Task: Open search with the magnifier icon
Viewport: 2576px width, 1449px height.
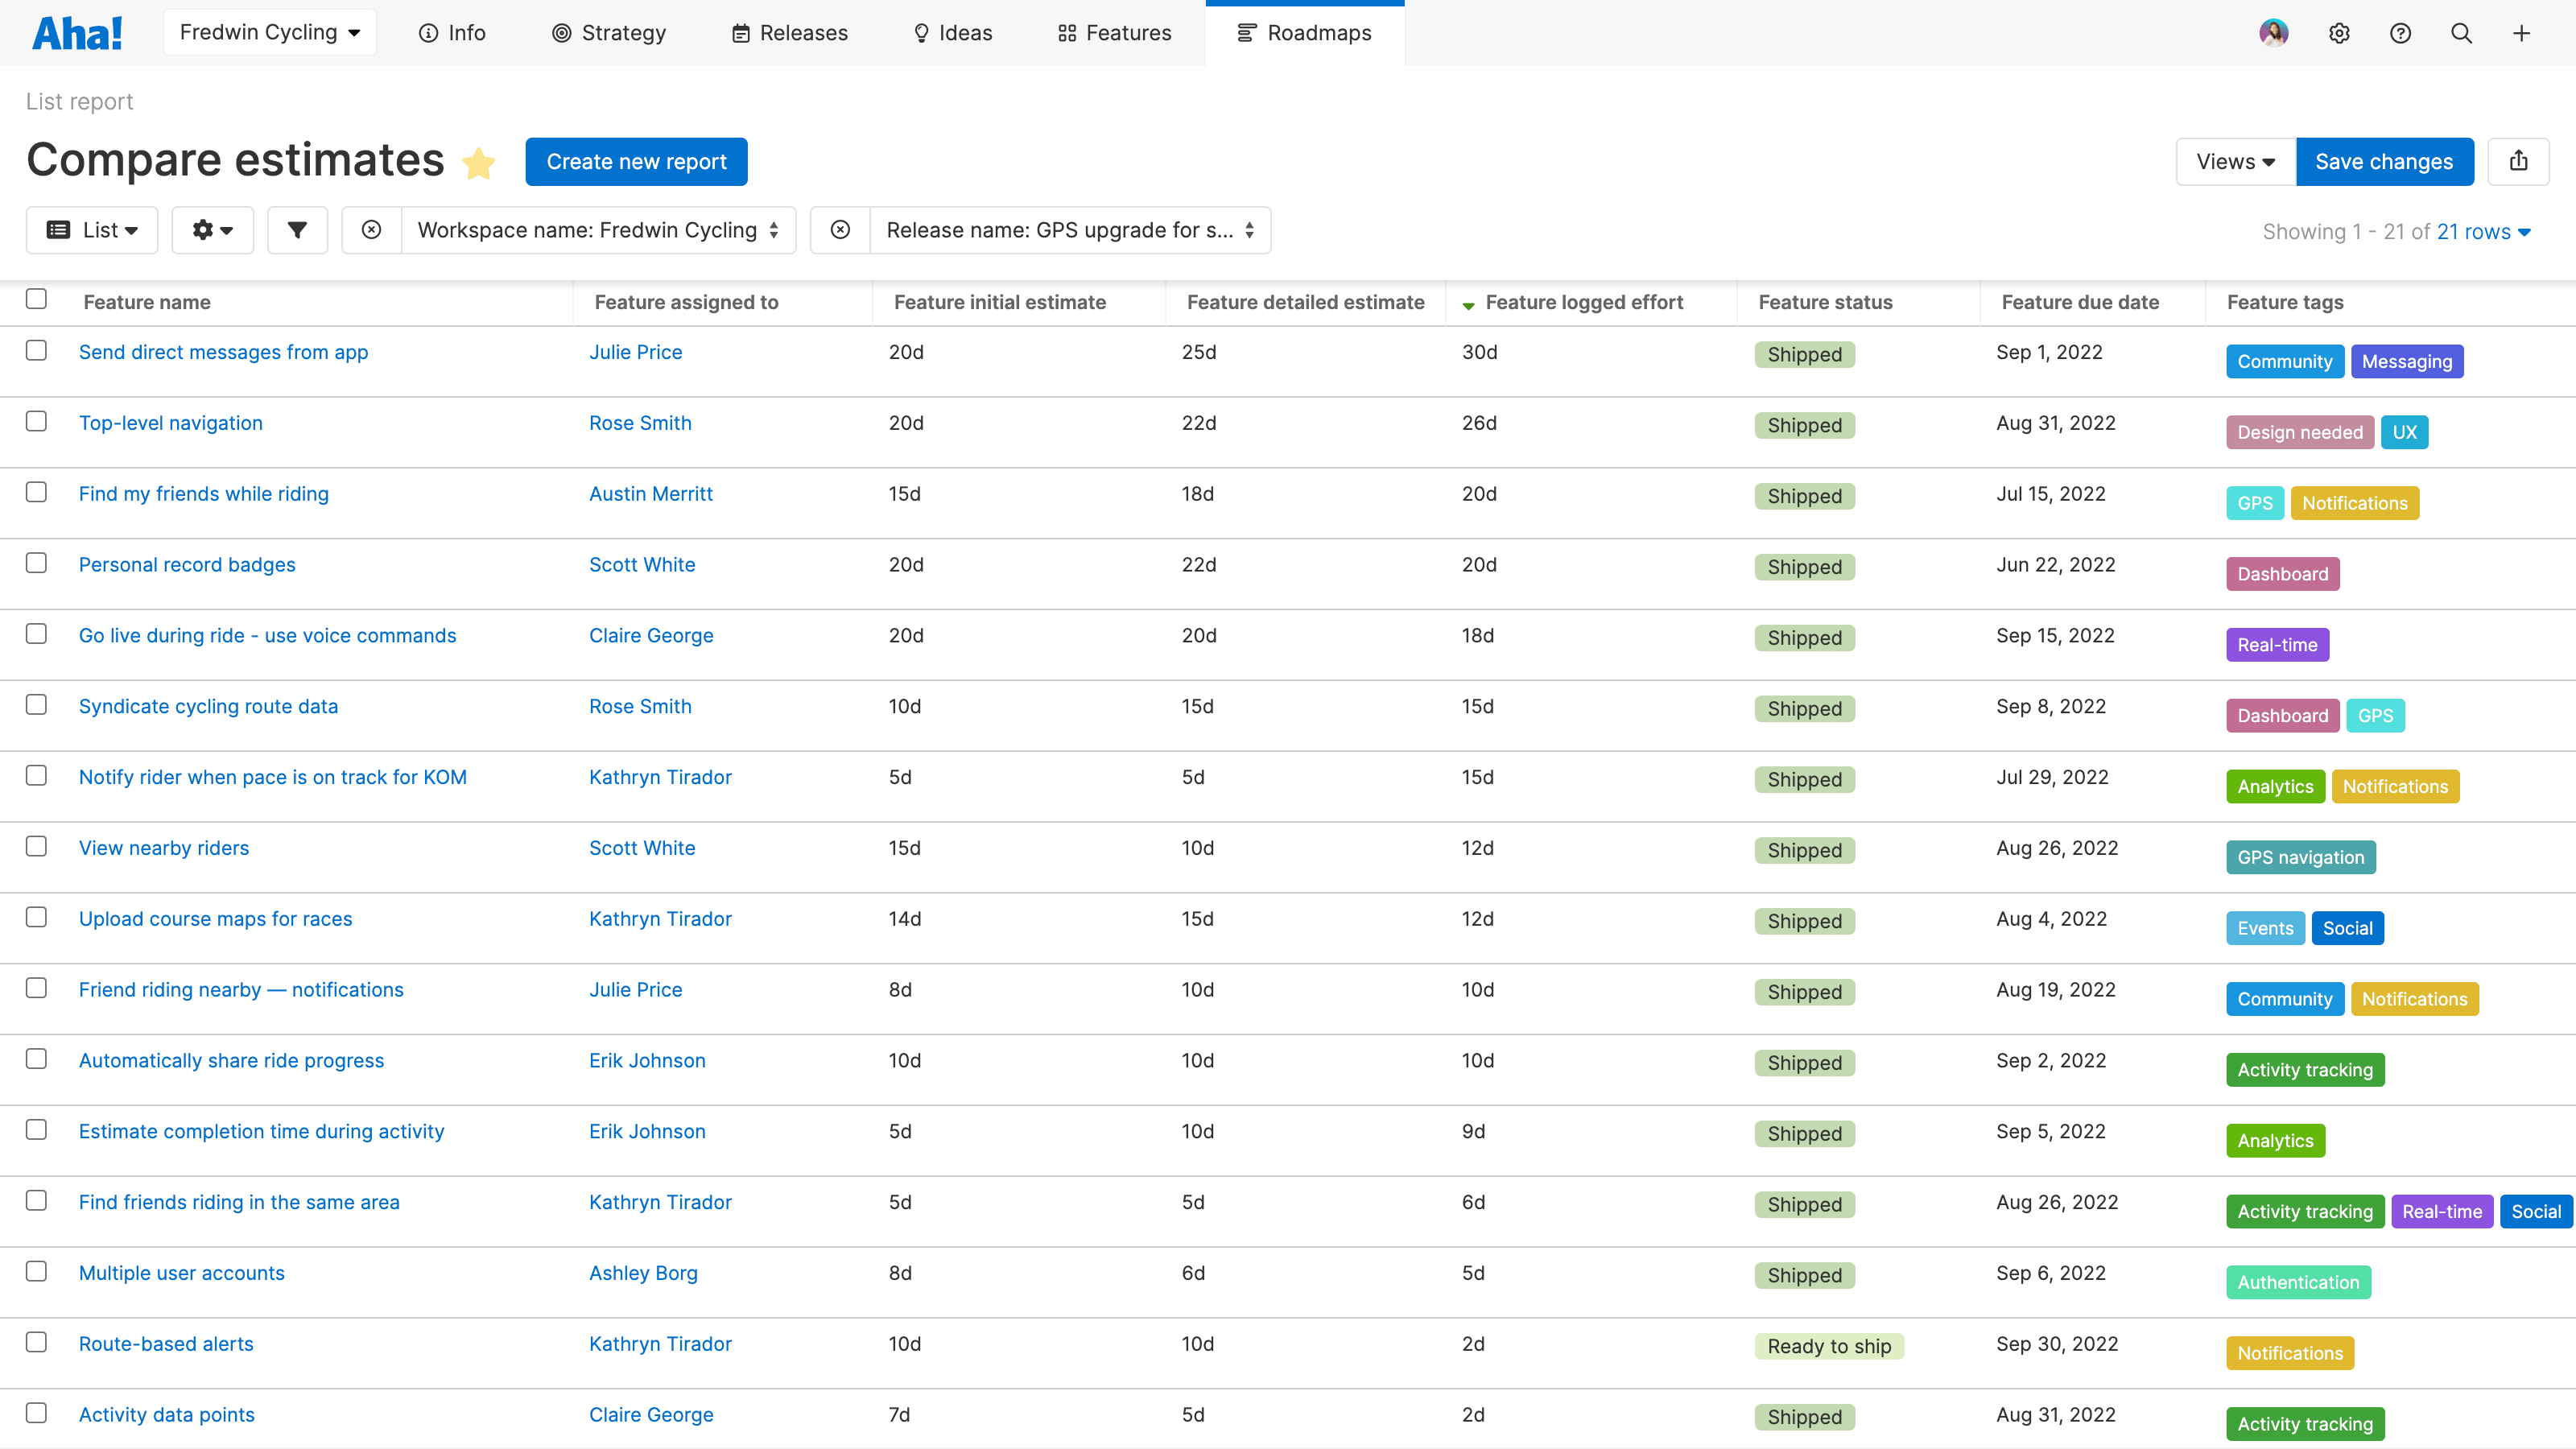Action: [x=2461, y=33]
